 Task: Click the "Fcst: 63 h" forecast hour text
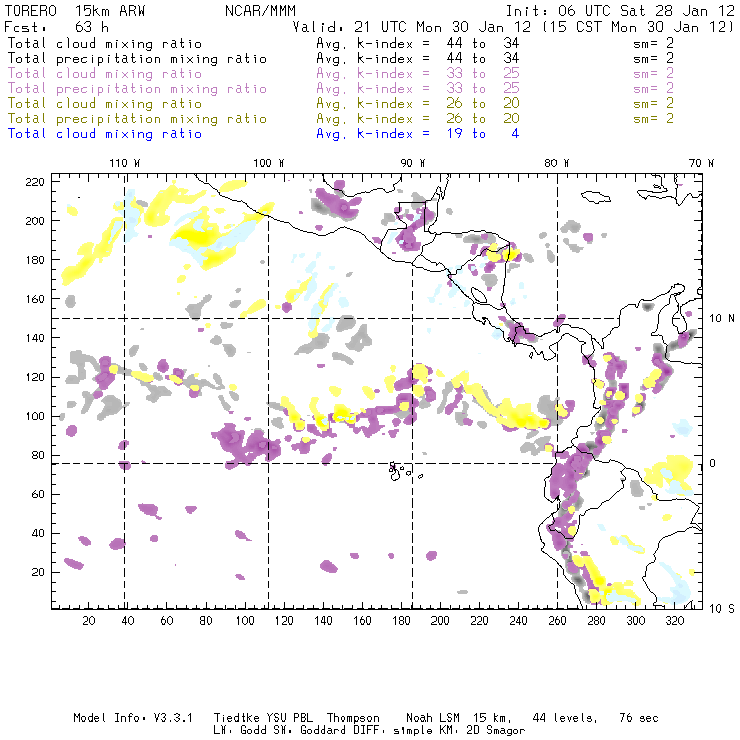57,26
